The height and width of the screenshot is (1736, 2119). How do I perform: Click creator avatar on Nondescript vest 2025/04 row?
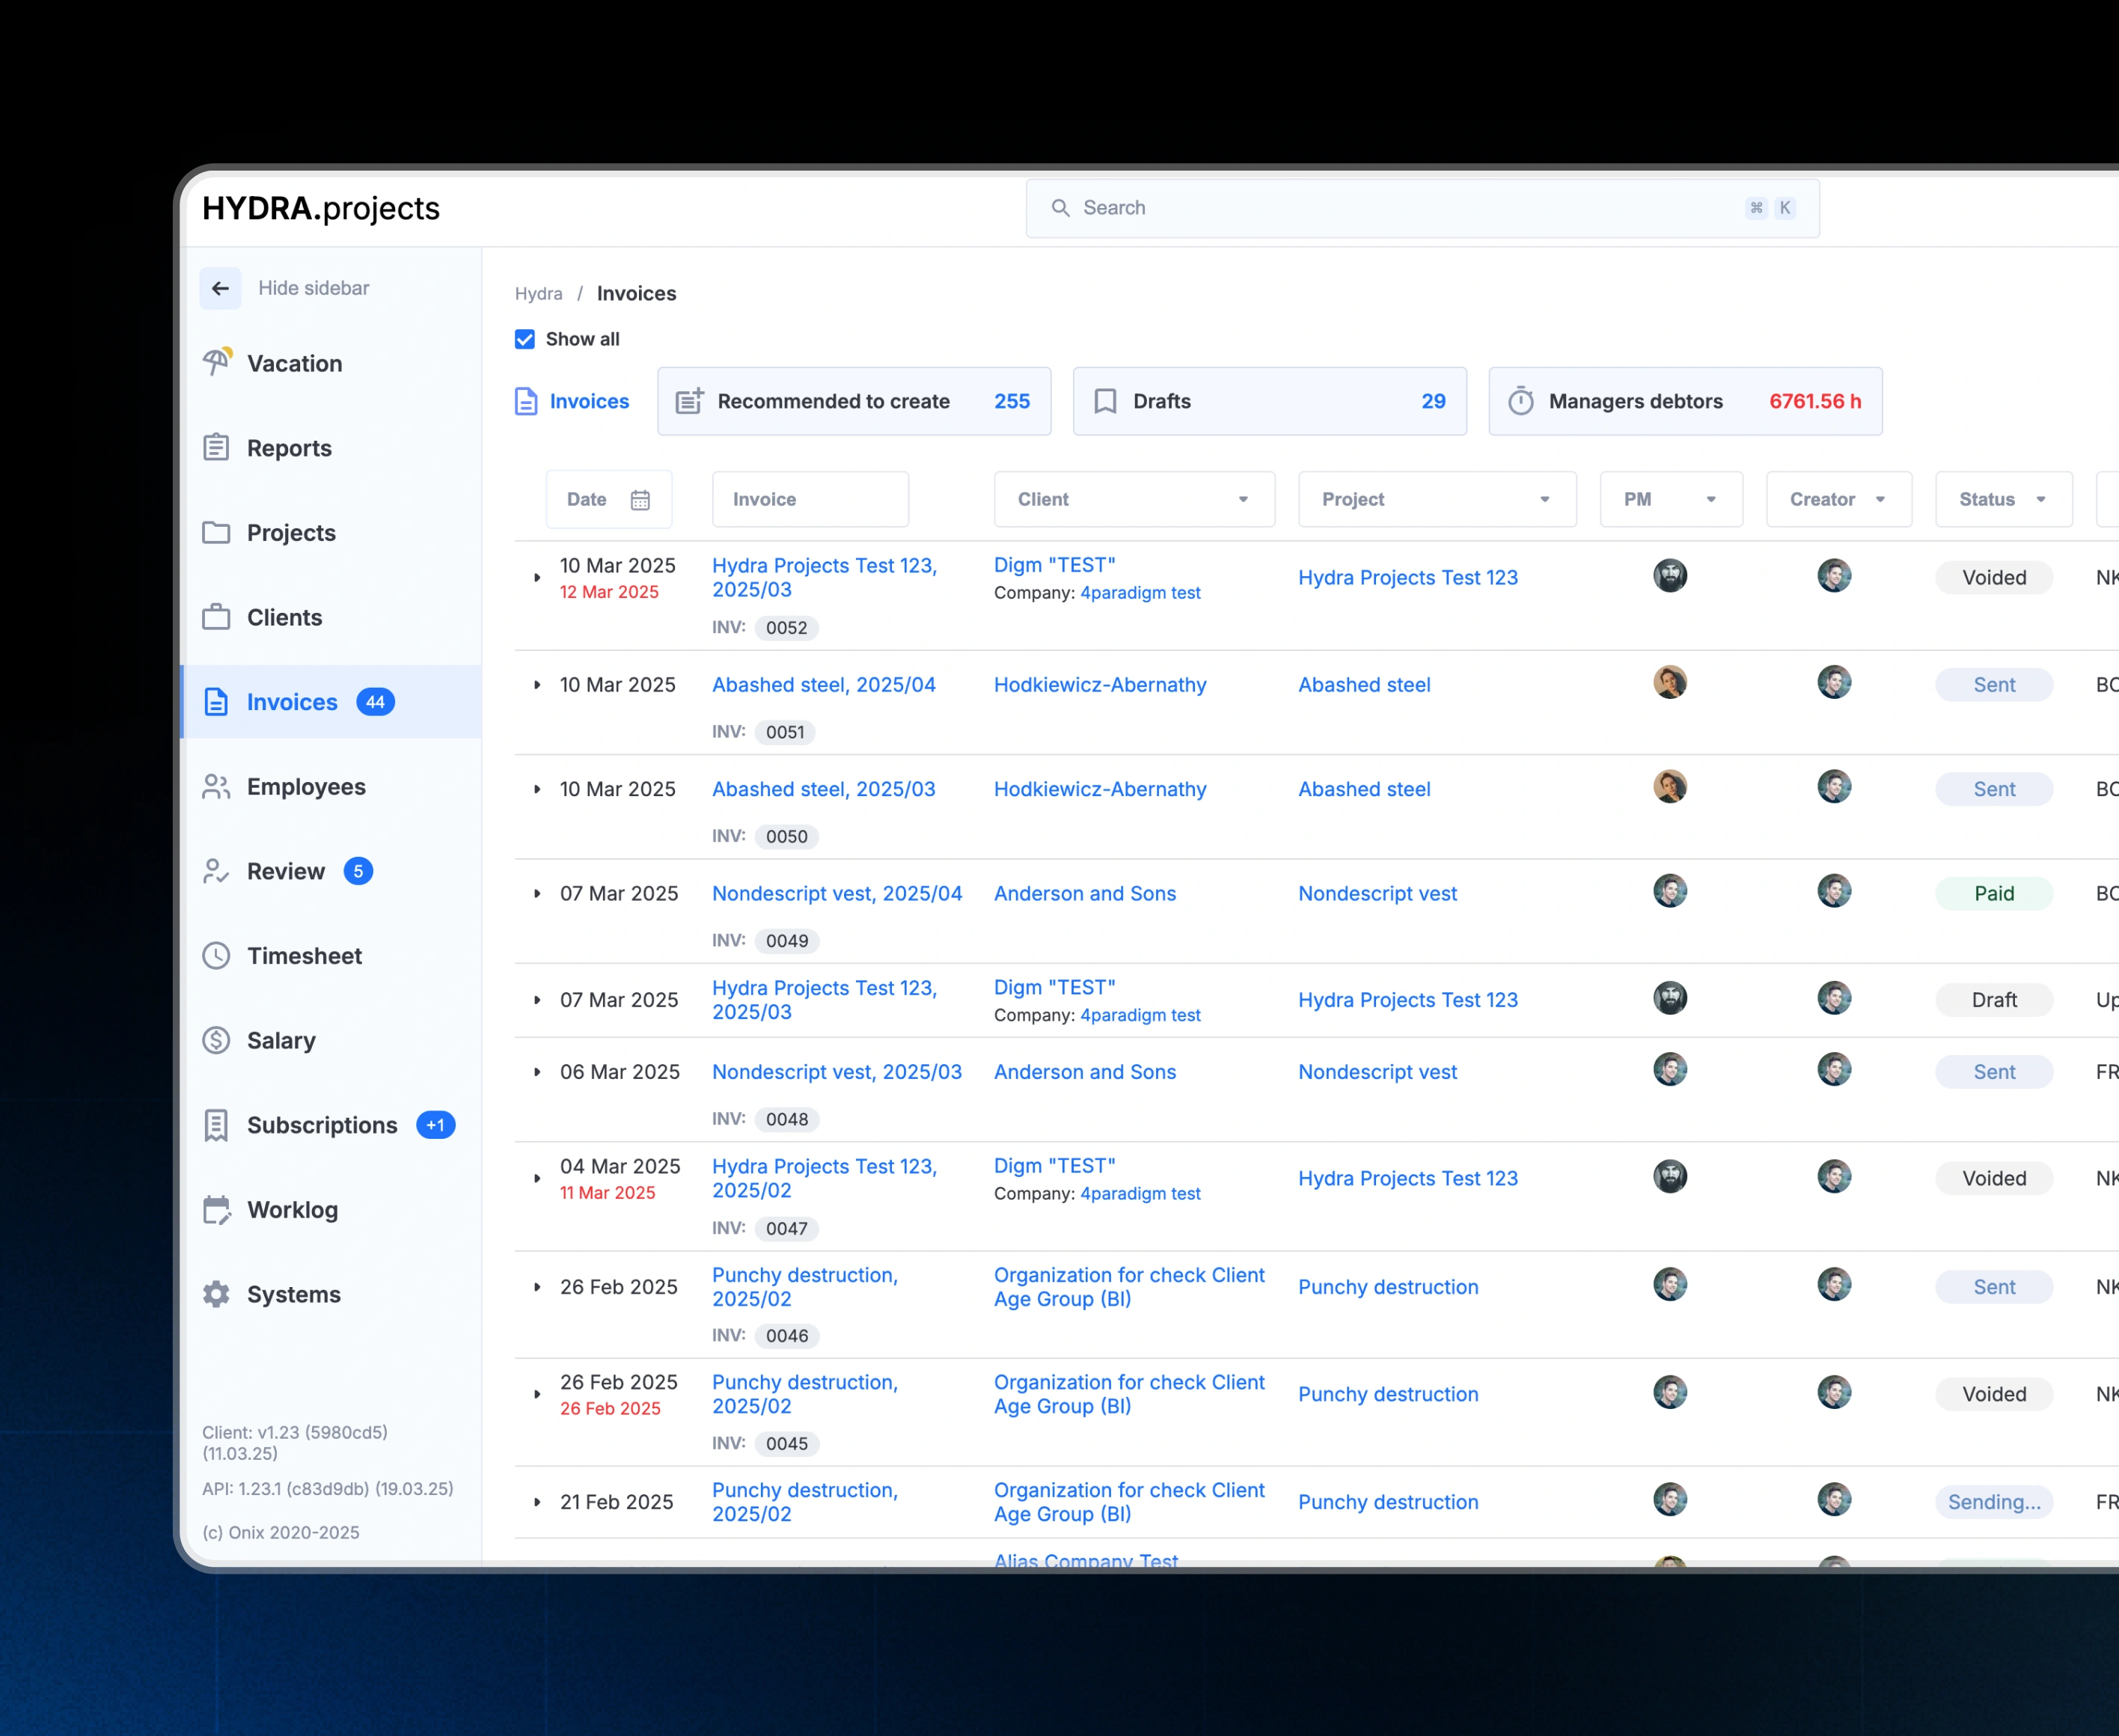[x=1834, y=891]
